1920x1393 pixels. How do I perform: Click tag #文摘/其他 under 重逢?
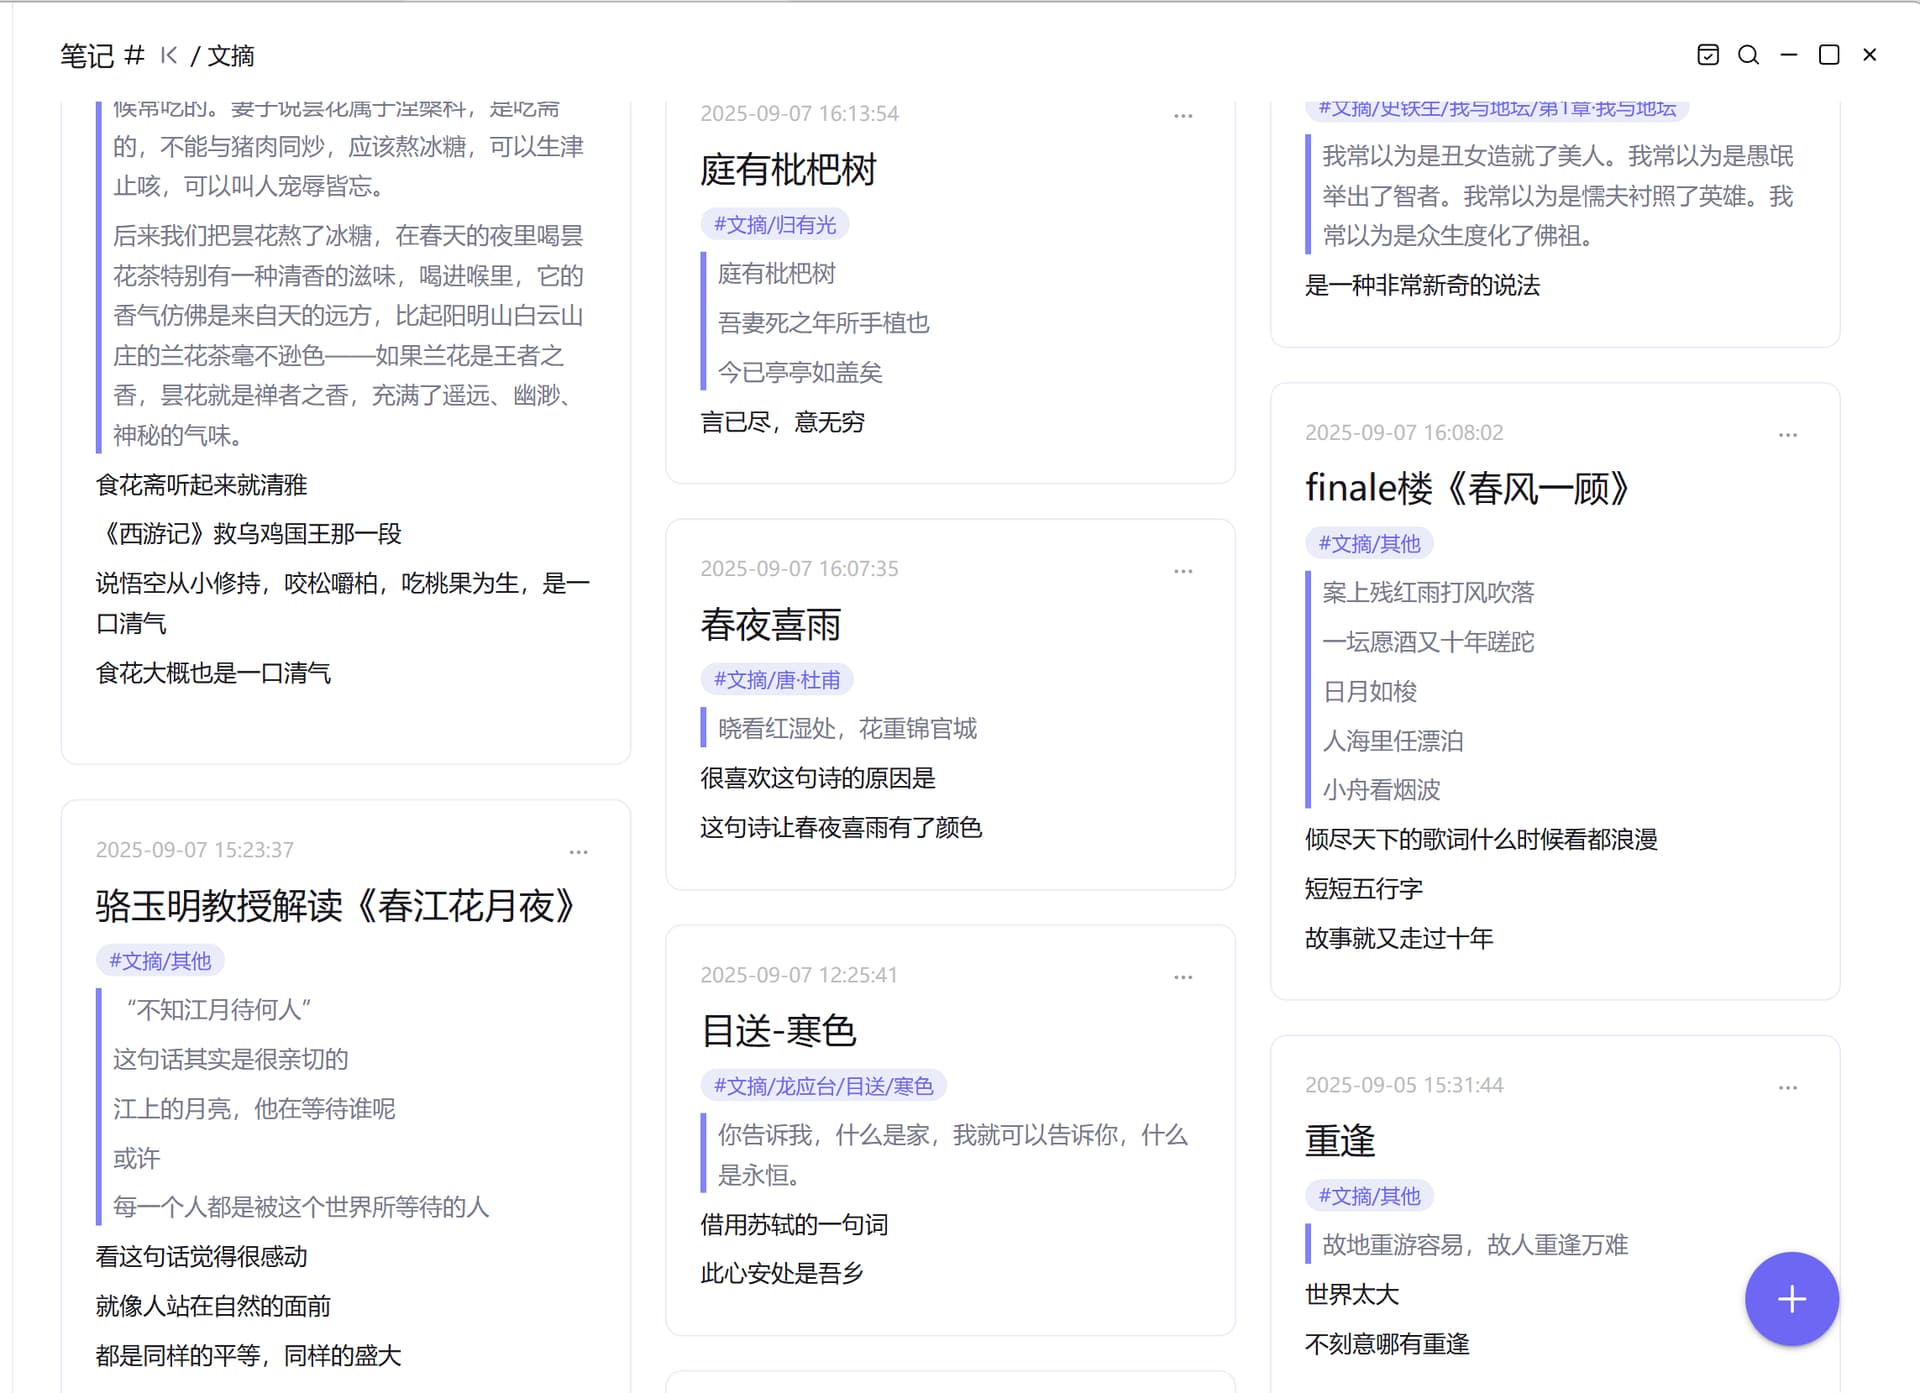point(1369,1196)
